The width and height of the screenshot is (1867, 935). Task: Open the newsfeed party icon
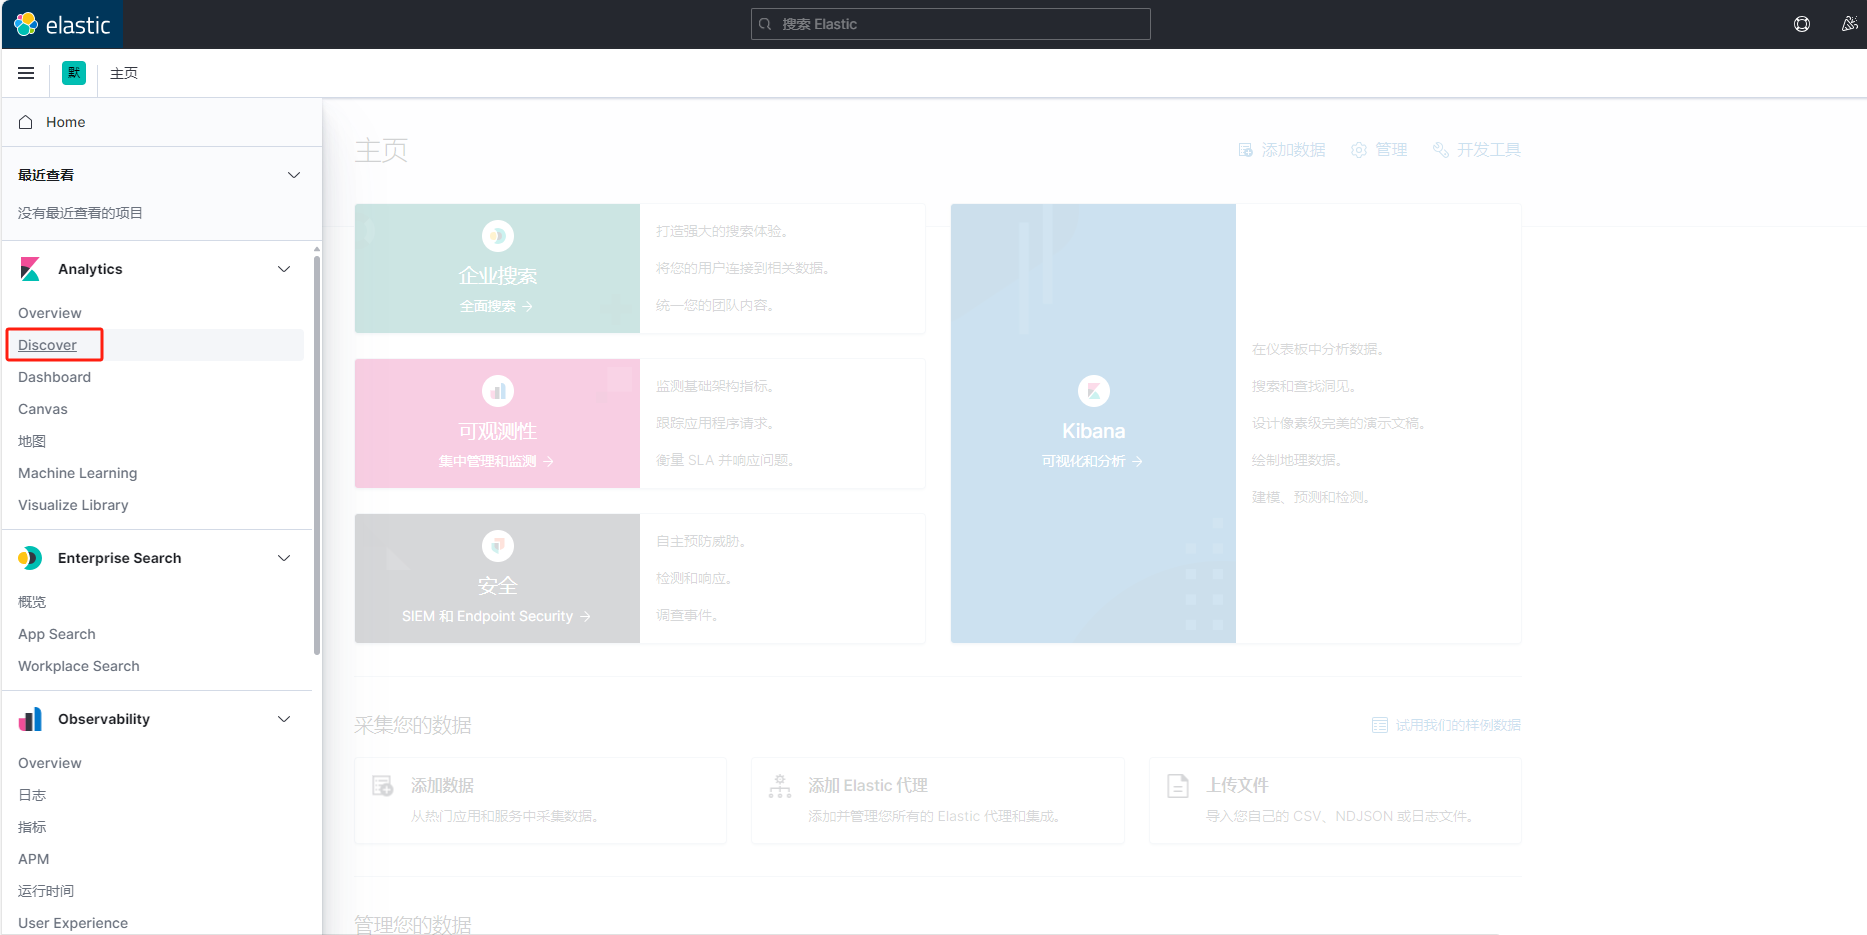[1850, 24]
